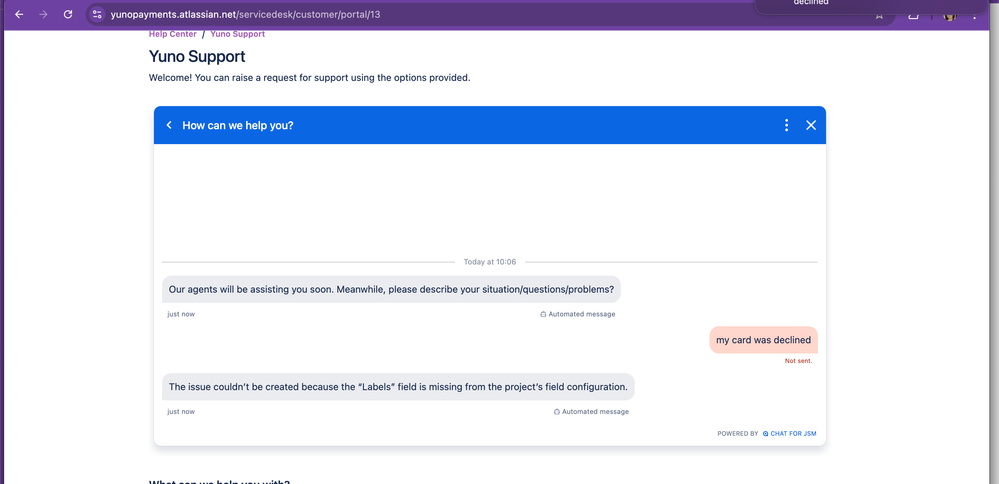
Task: Click the Labels field error message
Action: coord(398,387)
